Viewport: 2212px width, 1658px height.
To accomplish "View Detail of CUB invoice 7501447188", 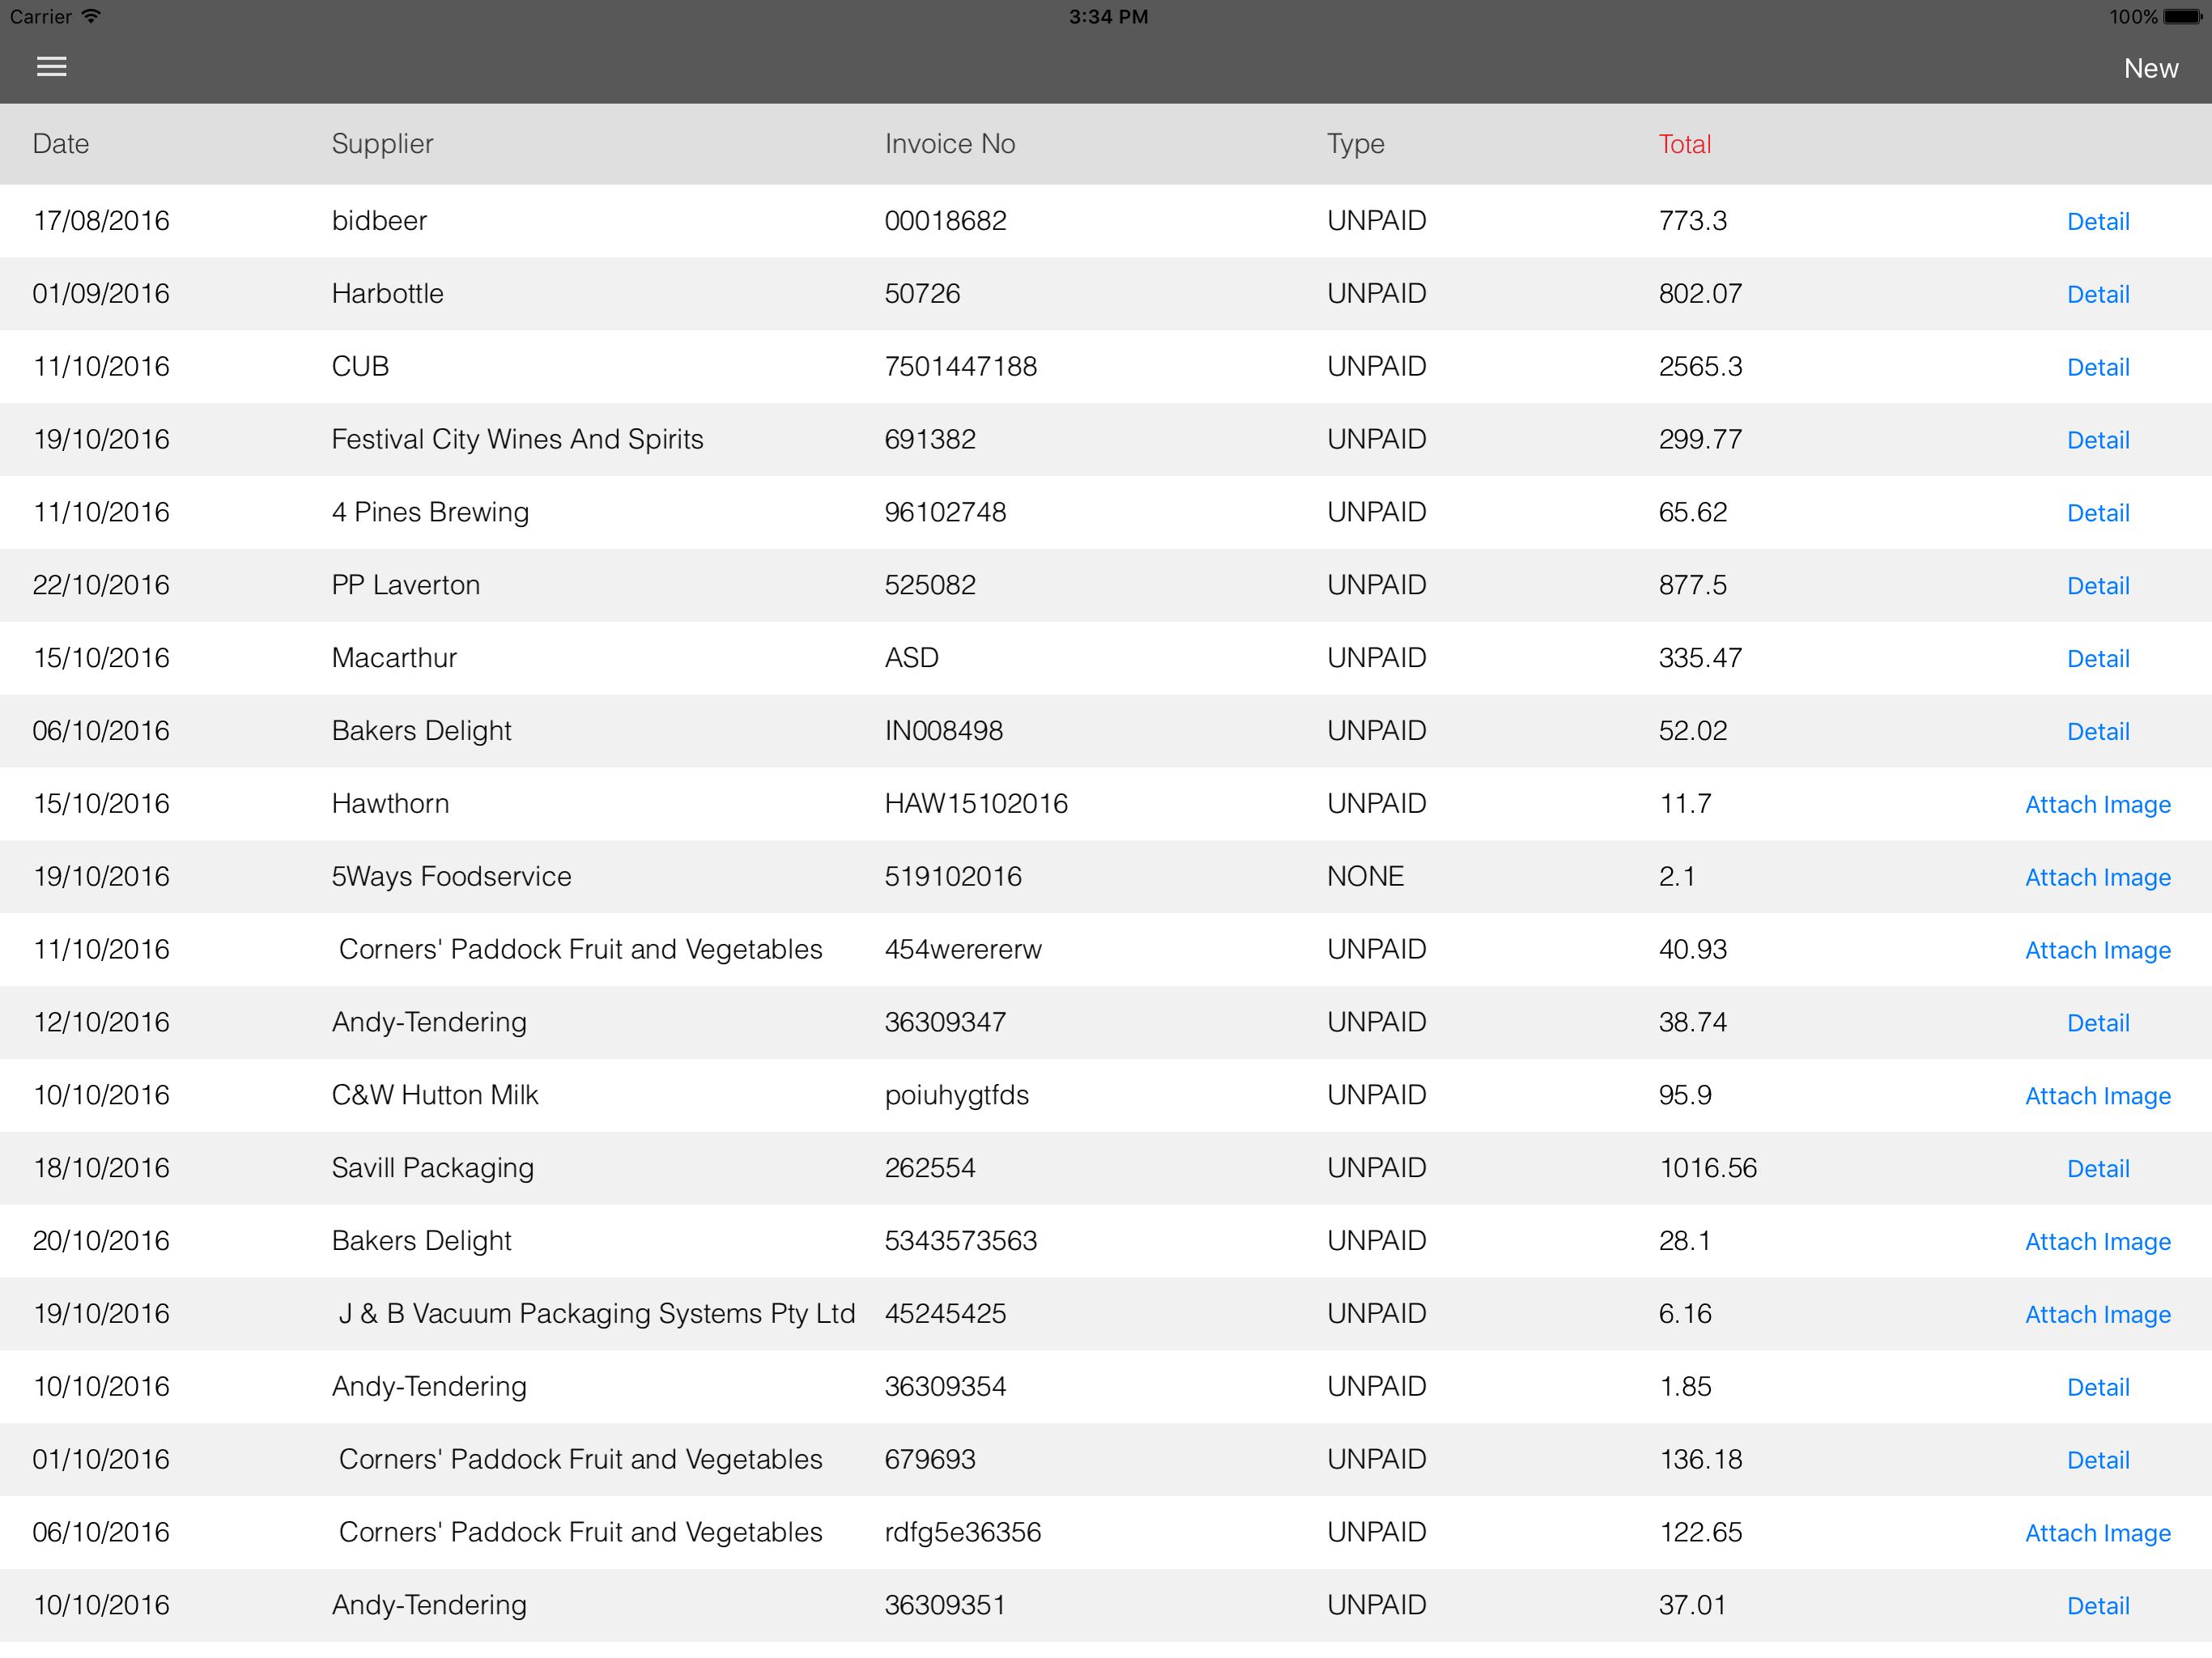I will [x=2097, y=367].
